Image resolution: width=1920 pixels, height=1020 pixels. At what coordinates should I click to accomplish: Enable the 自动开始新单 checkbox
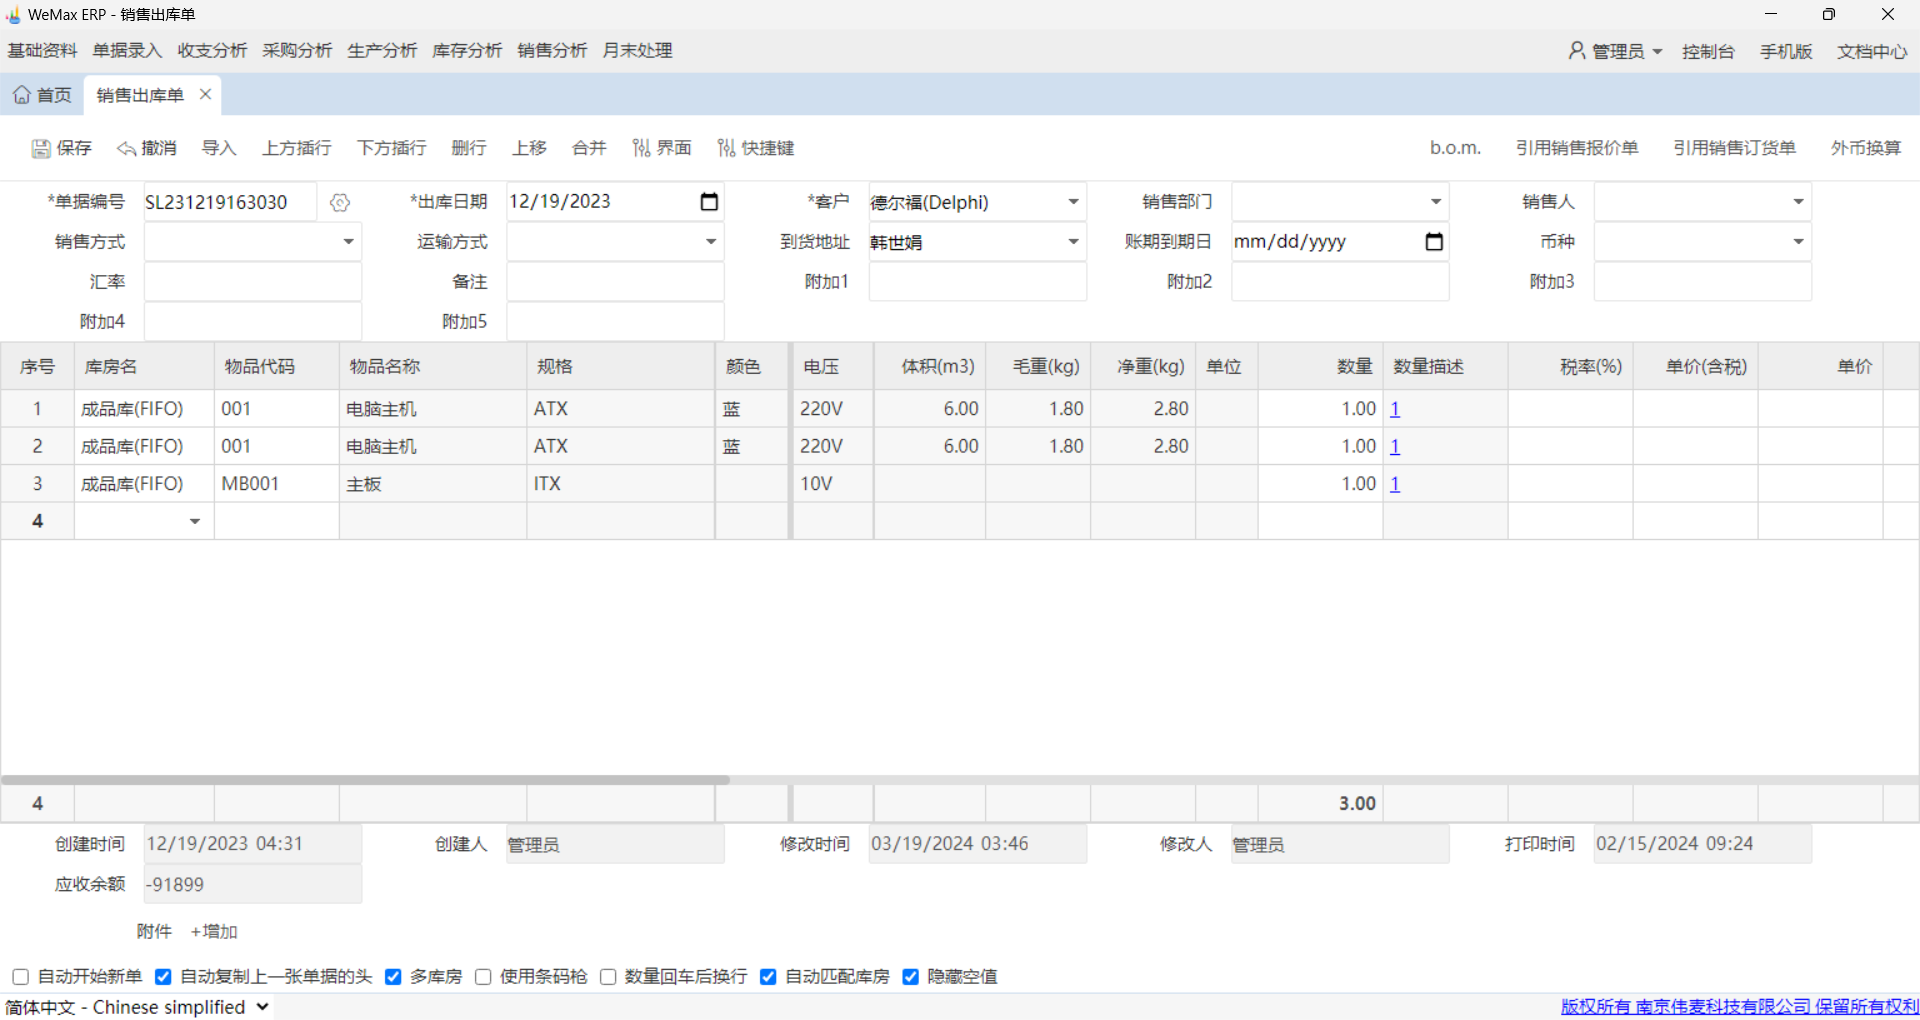tap(20, 977)
